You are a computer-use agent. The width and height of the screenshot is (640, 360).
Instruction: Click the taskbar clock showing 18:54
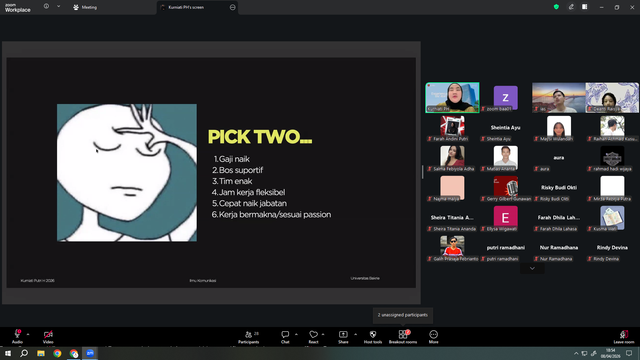(611, 353)
